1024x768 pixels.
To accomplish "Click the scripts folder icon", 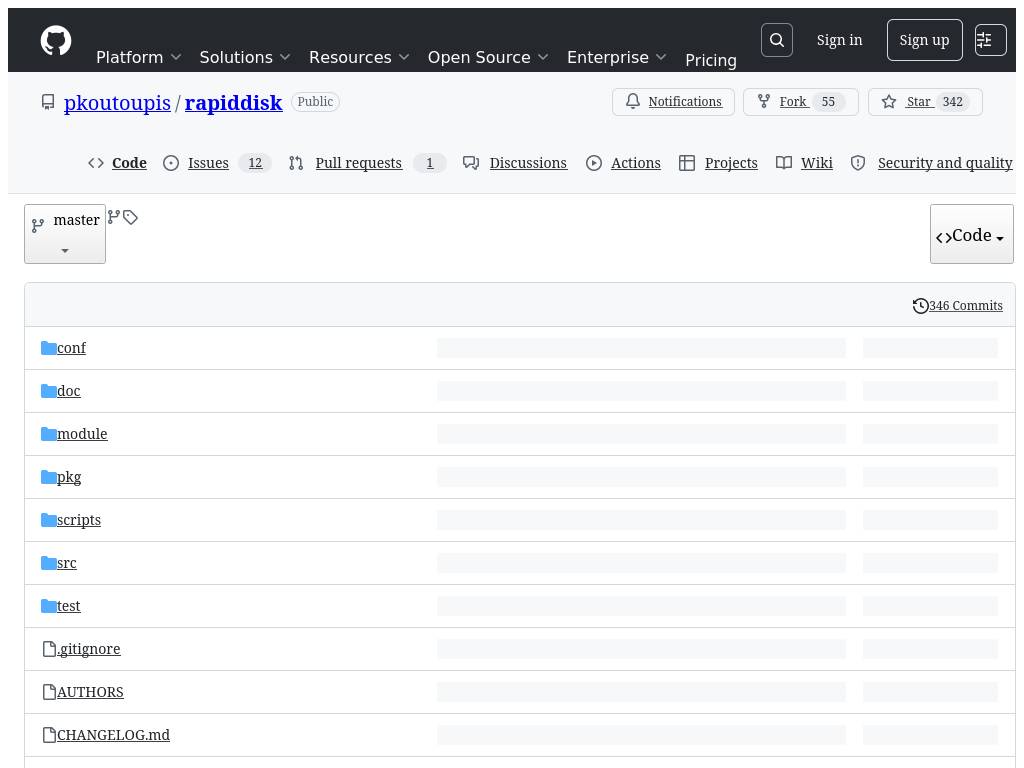I will click(x=48, y=520).
